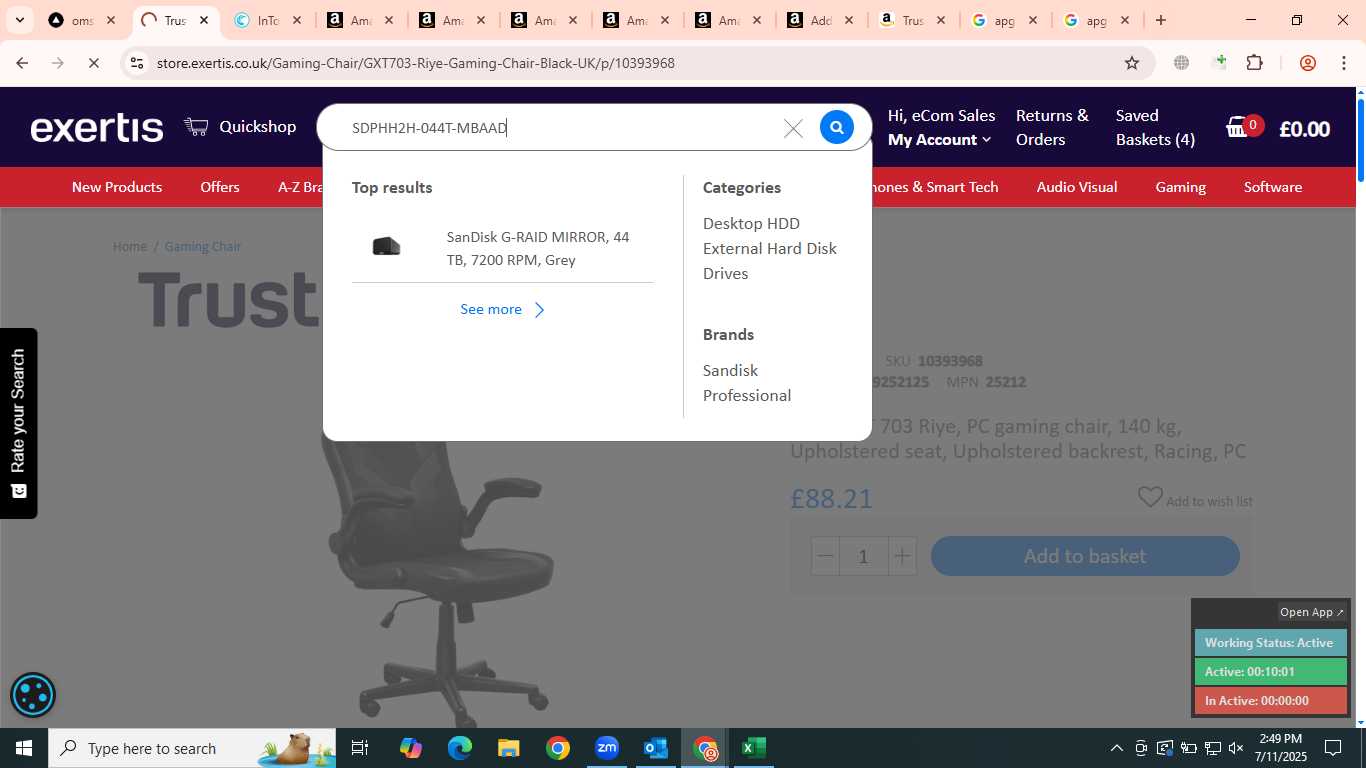Open the Chrome Extensions puzzle icon
This screenshot has height=768, width=1366.
1255,63
